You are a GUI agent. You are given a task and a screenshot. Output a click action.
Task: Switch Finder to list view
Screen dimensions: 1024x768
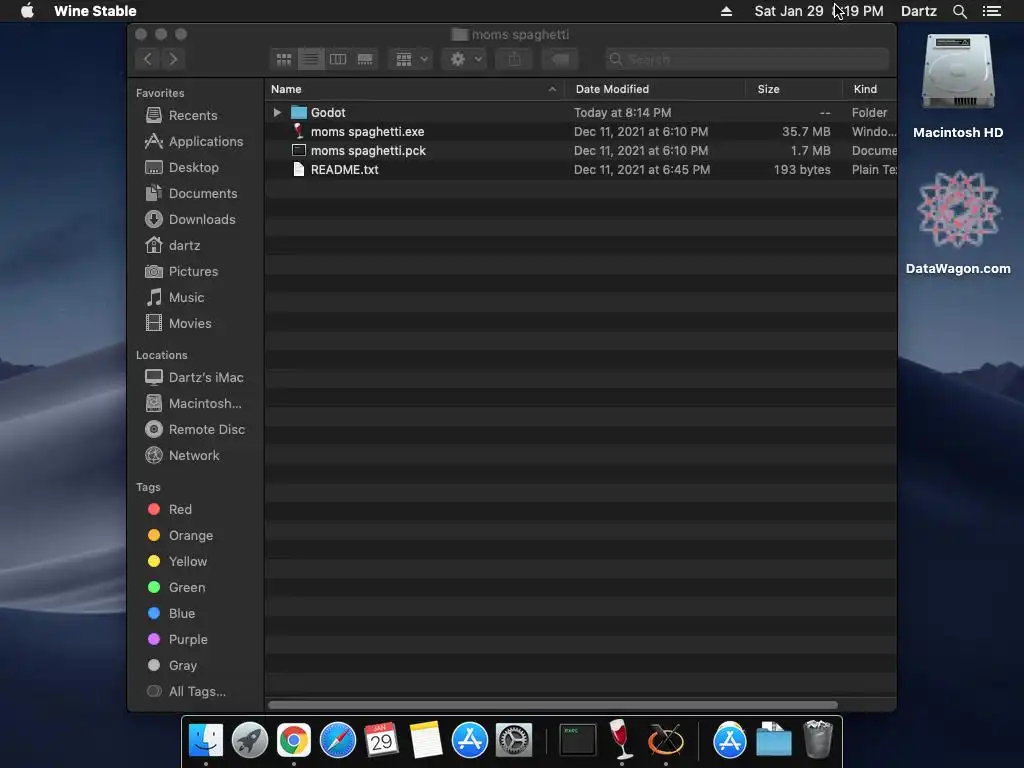pos(311,59)
